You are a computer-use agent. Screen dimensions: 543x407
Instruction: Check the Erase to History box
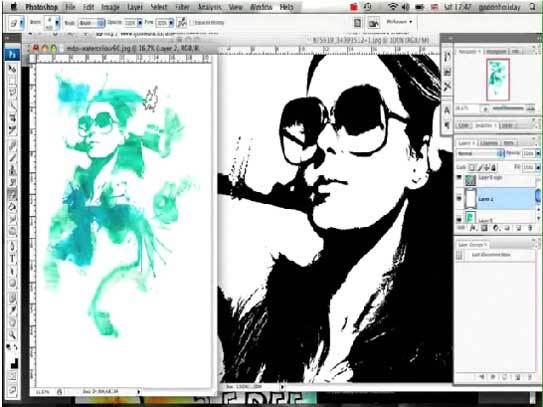point(191,23)
